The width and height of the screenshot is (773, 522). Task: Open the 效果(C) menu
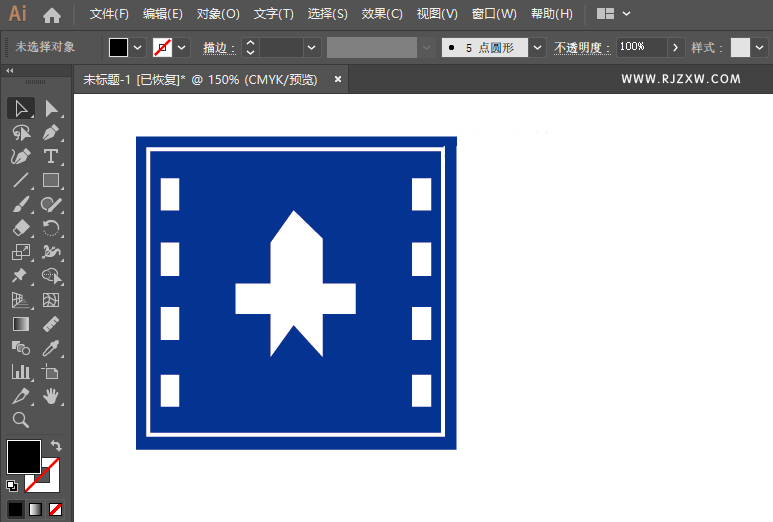(x=381, y=14)
